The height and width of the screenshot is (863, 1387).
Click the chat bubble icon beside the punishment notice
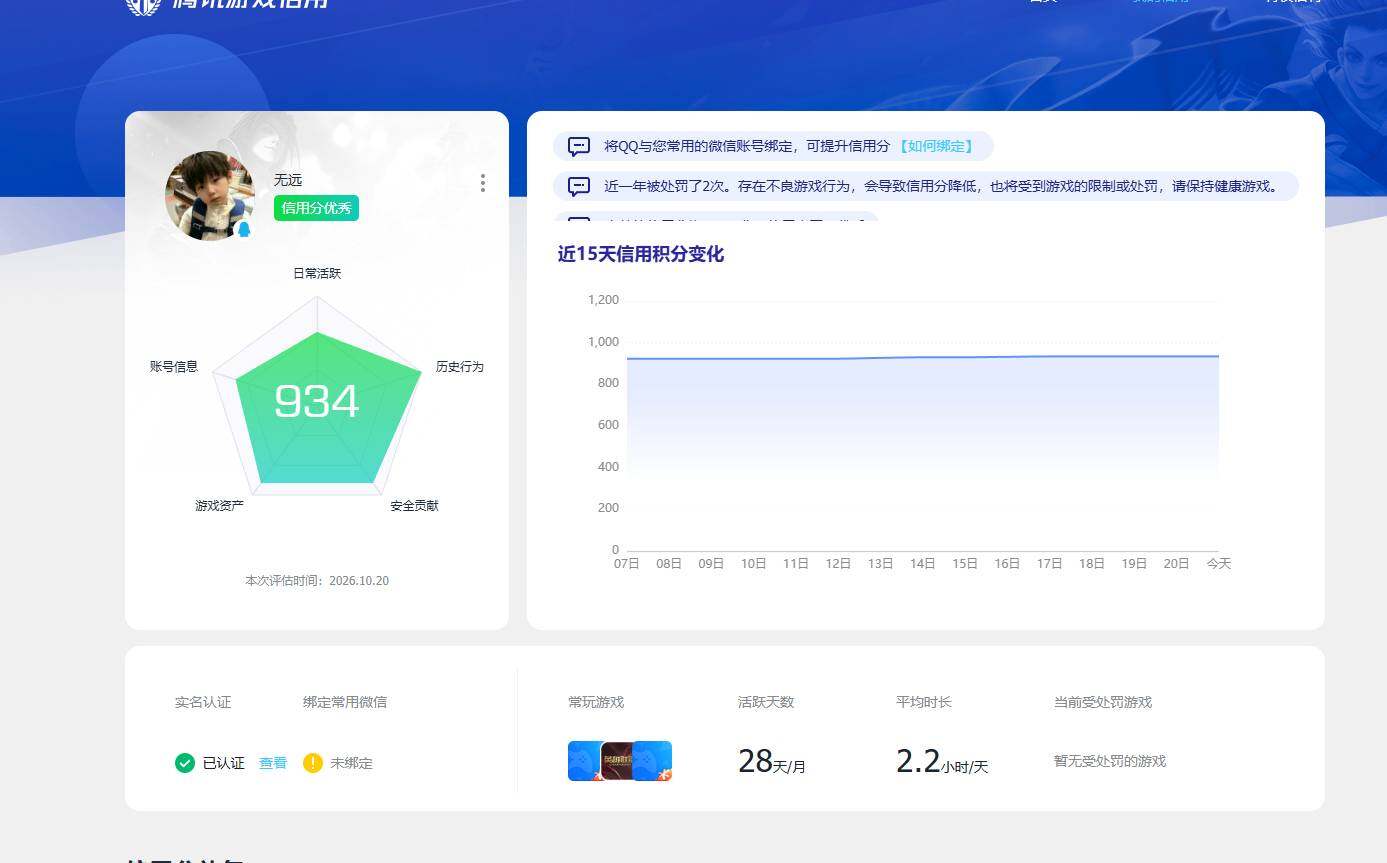click(x=579, y=186)
